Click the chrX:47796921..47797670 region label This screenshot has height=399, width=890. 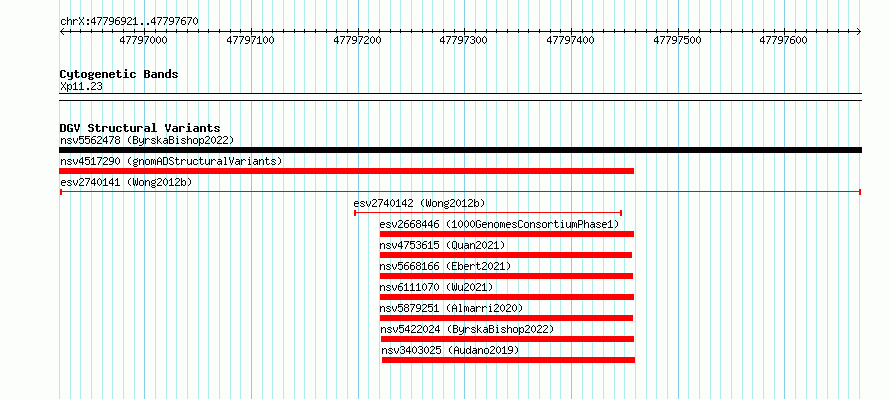129,22
